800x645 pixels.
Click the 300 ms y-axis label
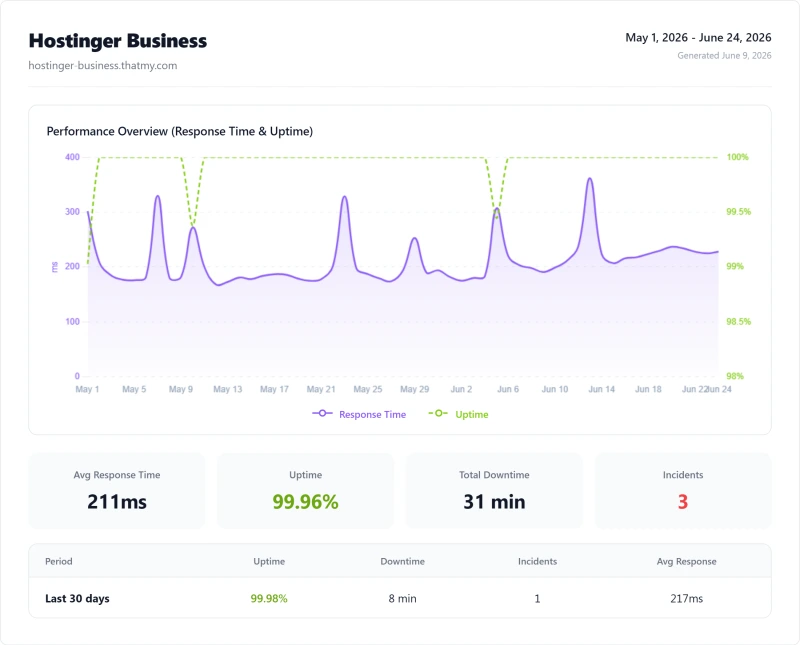point(72,212)
